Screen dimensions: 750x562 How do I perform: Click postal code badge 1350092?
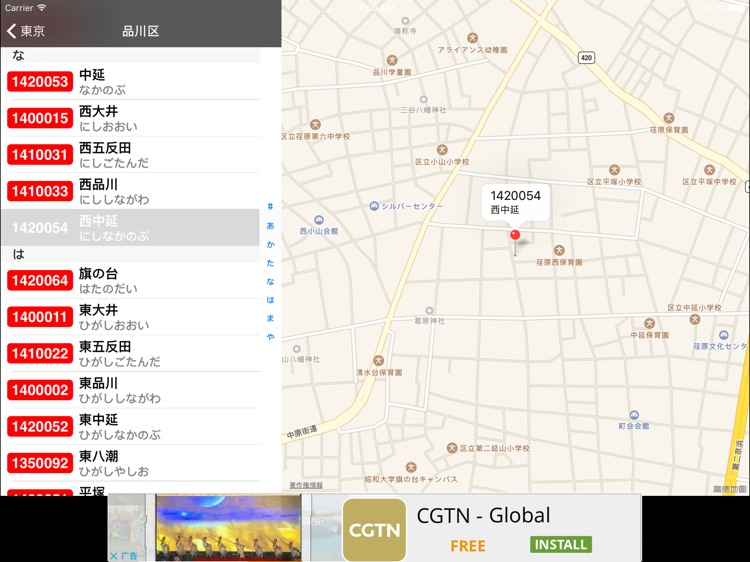click(40, 463)
